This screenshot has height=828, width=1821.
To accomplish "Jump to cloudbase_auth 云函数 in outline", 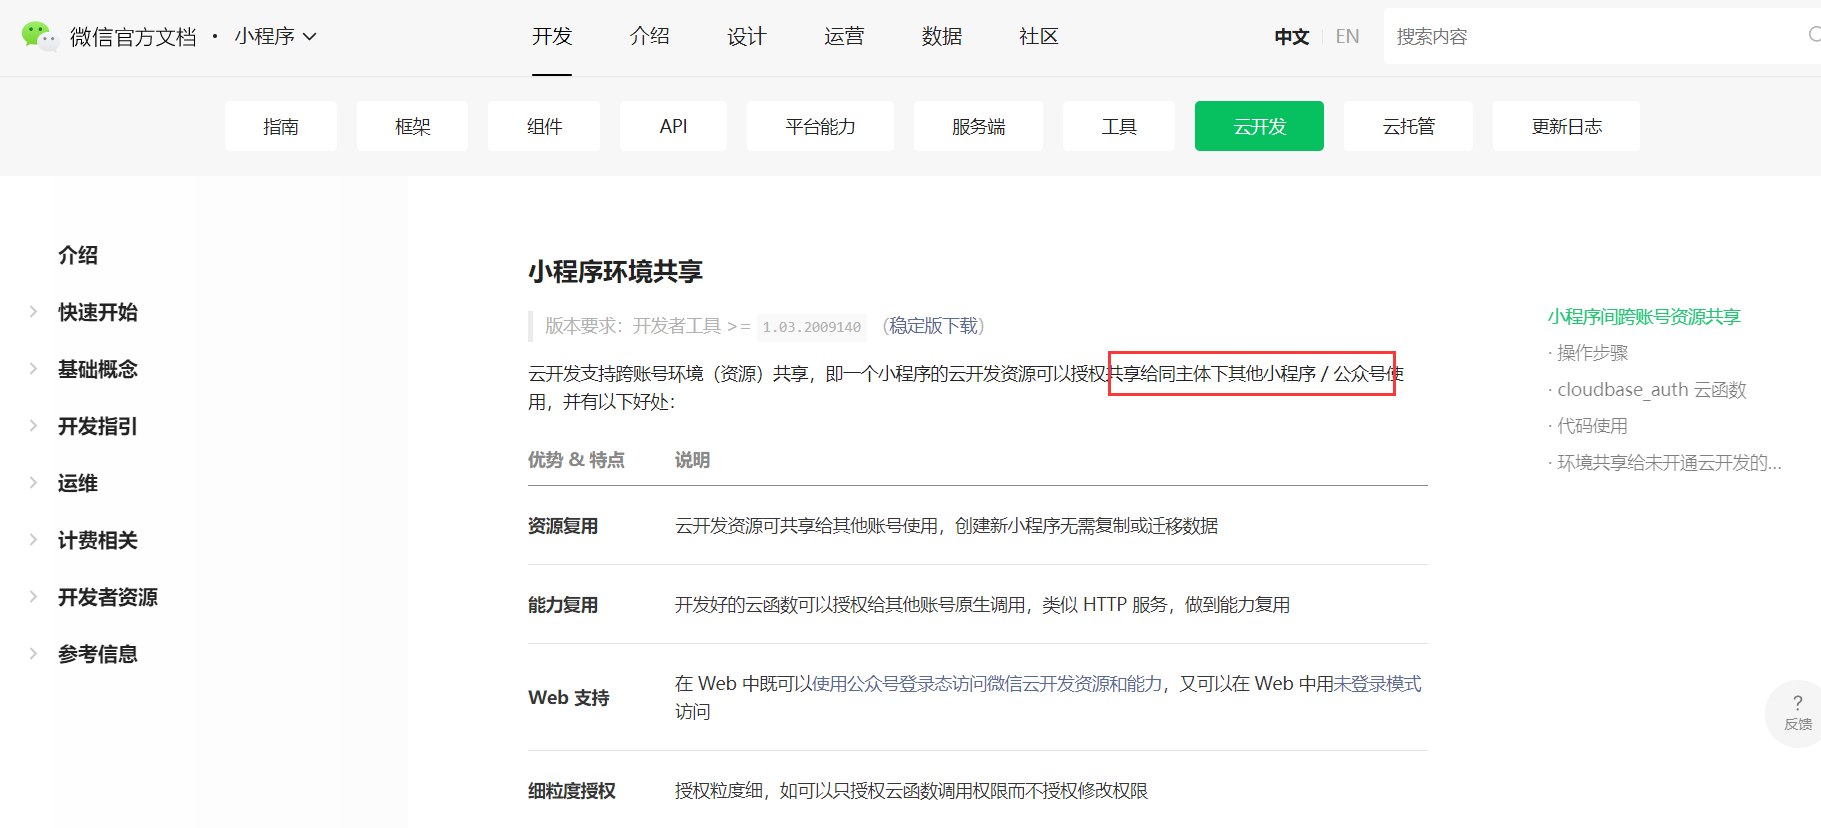I will [1651, 390].
